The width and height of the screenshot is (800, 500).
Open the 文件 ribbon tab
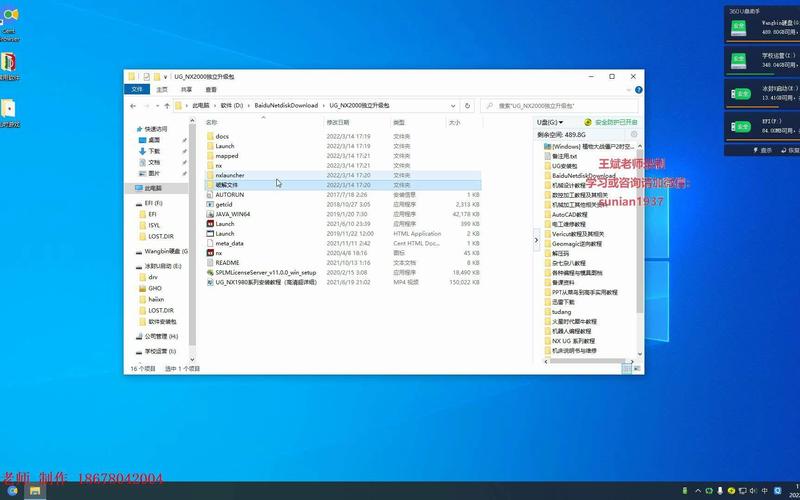137,89
